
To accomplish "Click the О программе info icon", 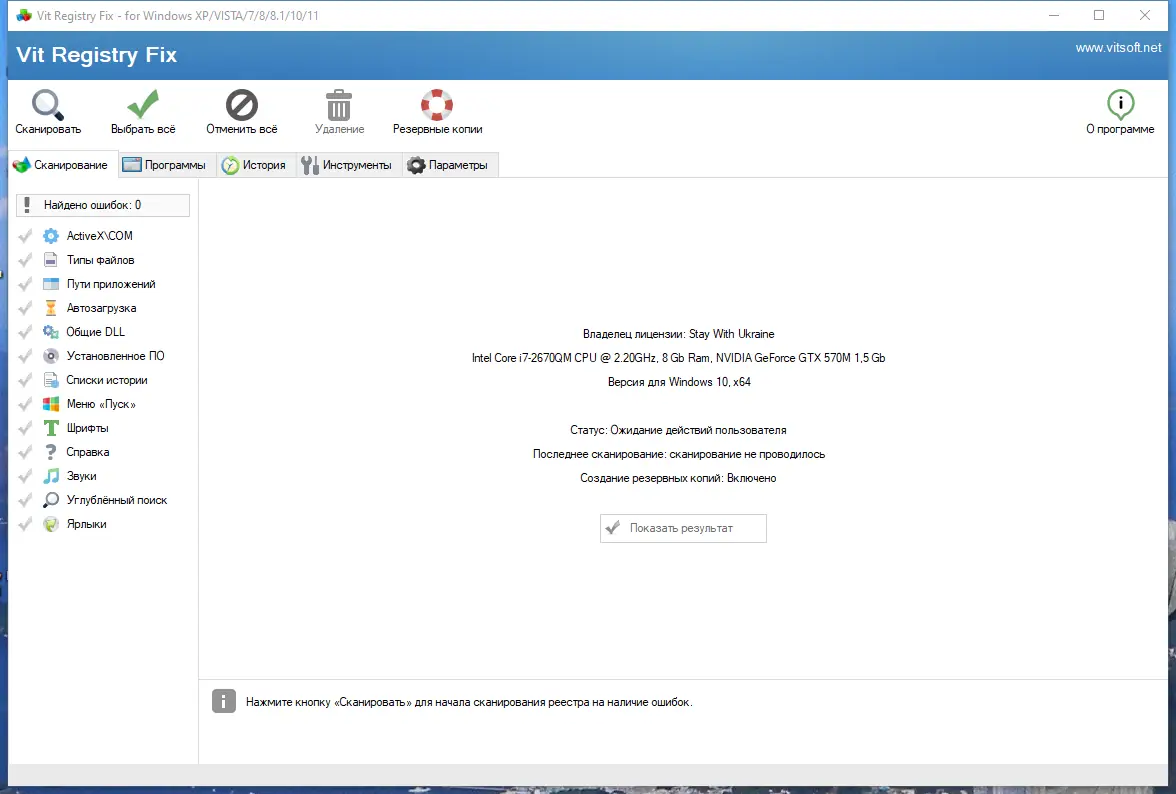I will click(x=1120, y=102).
